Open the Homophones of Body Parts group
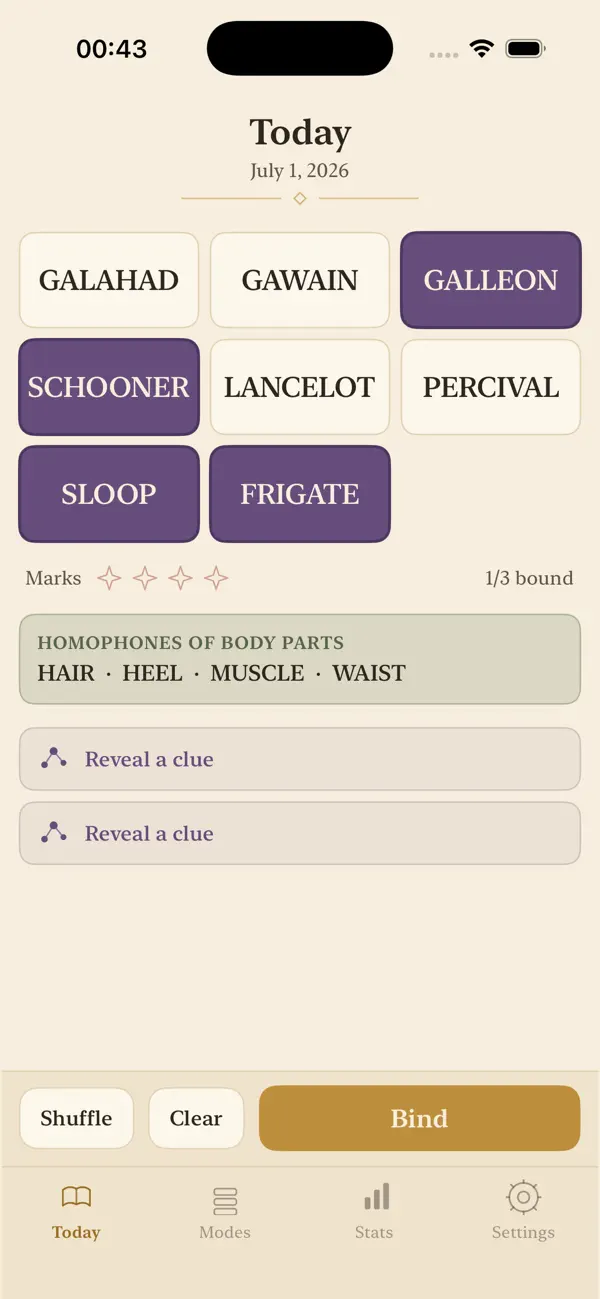 point(300,659)
